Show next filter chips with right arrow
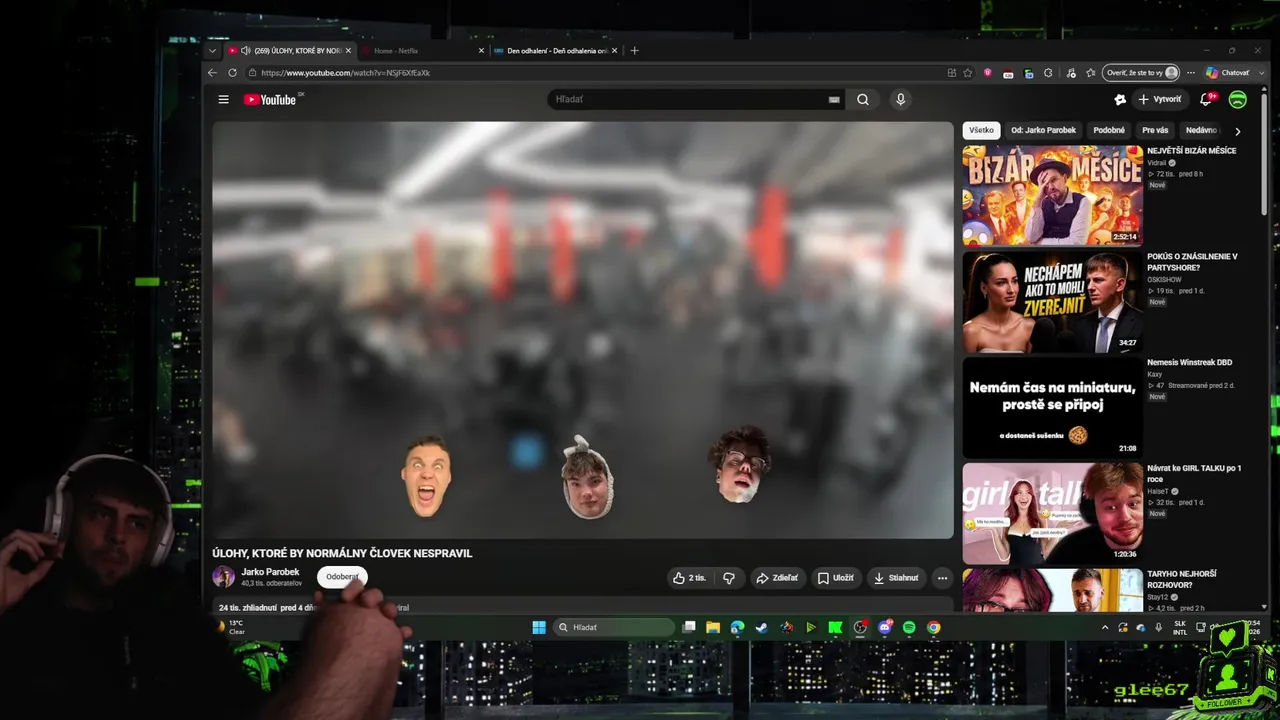 1237,131
